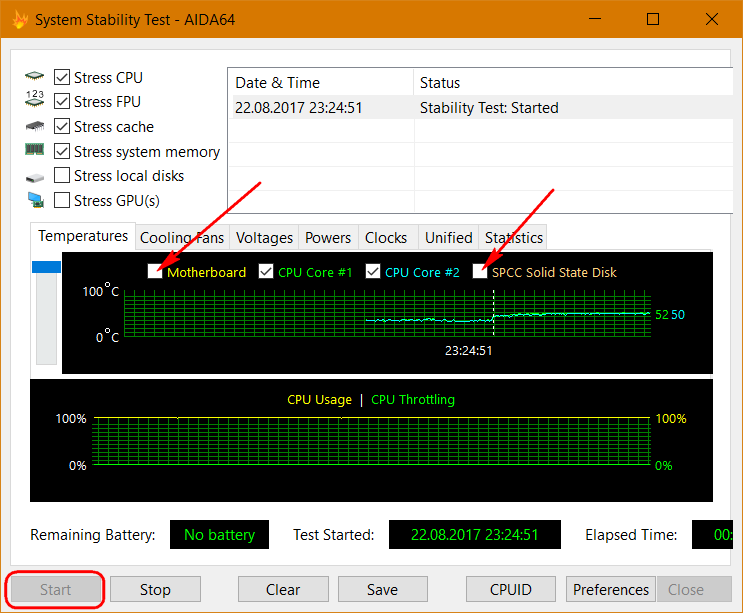Uncheck the CPU Core #2 checkbox
This screenshot has width=743, height=613.
point(373,271)
